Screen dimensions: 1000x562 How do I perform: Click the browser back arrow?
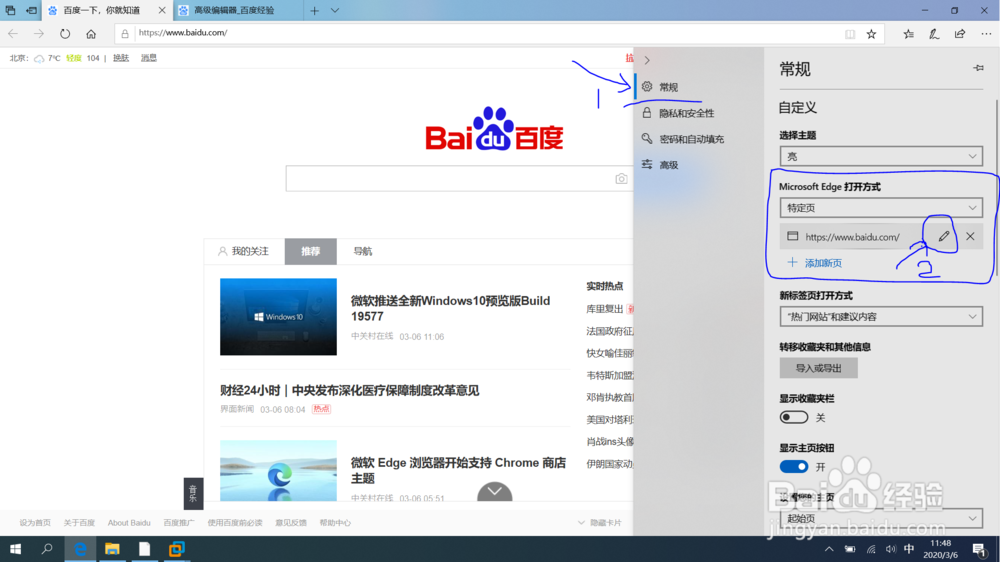point(13,34)
